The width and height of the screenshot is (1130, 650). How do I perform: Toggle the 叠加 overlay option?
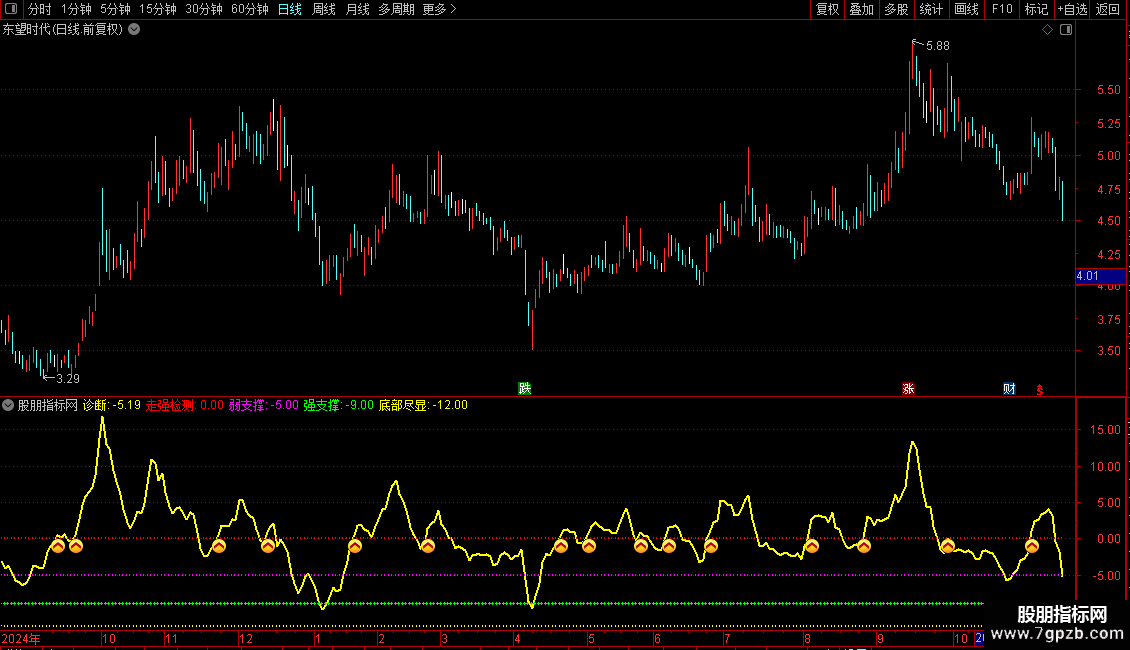point(861,10)
